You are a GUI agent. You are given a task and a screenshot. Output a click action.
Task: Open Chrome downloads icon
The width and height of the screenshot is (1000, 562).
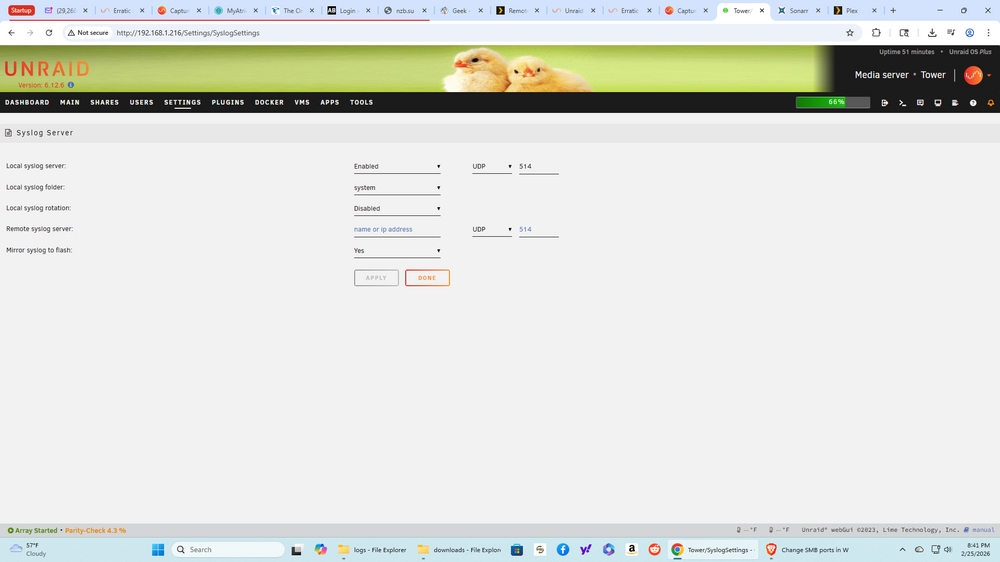[x=932, y=33]
